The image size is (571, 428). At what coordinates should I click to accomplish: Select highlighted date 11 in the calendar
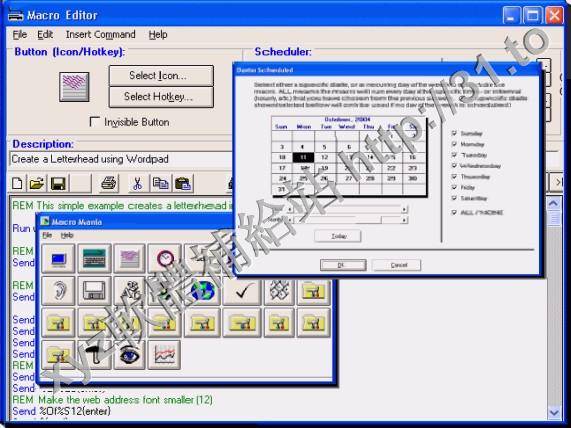tap(303, 157)
